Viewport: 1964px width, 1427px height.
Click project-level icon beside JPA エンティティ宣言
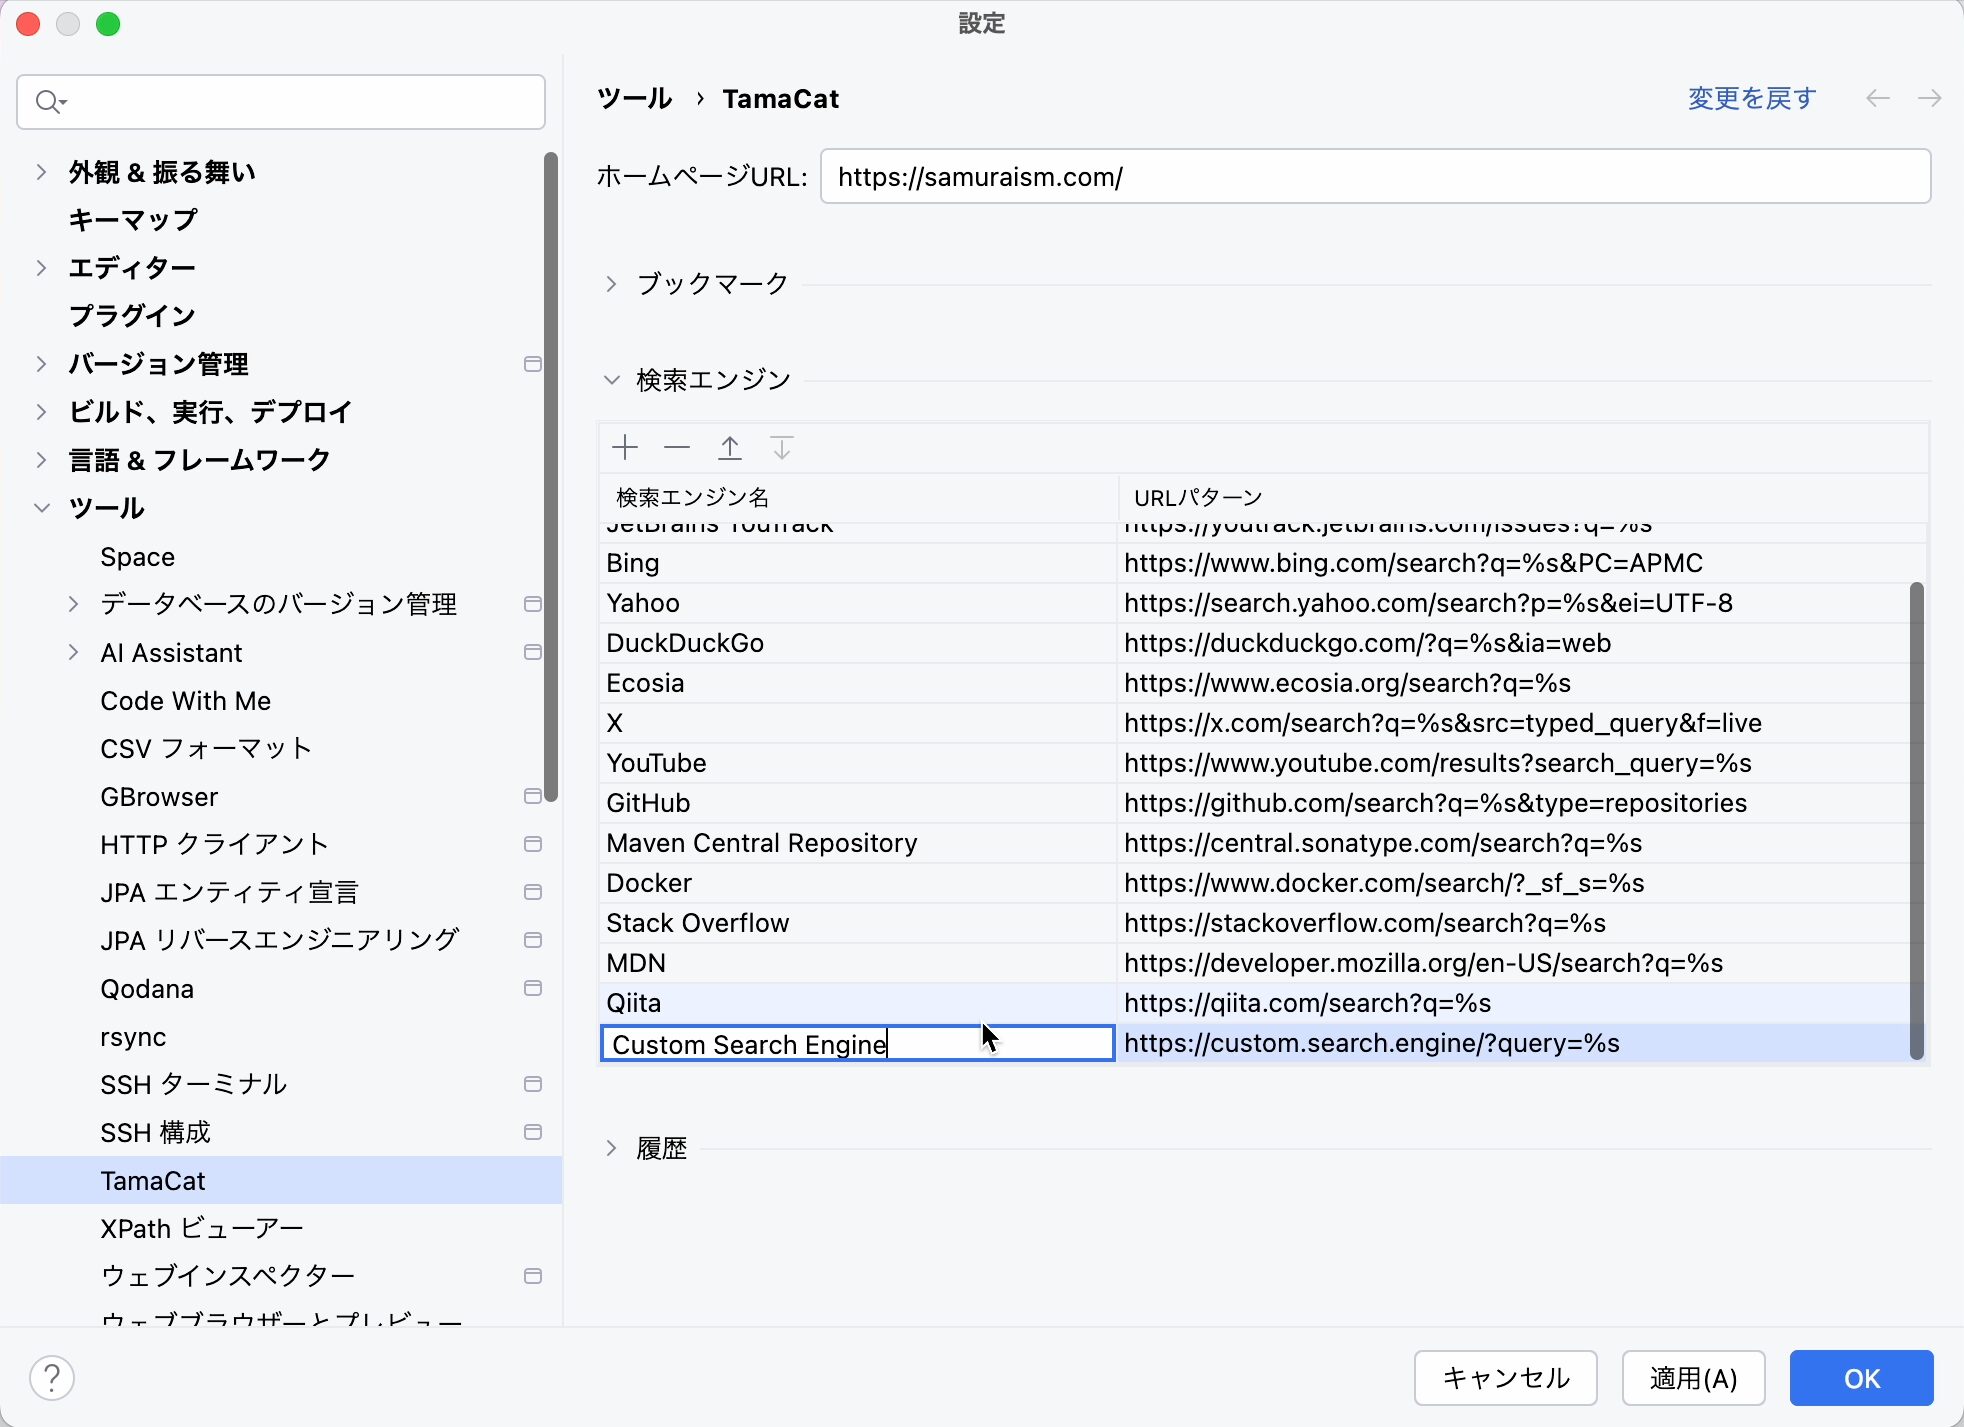[x=533, y=892]
